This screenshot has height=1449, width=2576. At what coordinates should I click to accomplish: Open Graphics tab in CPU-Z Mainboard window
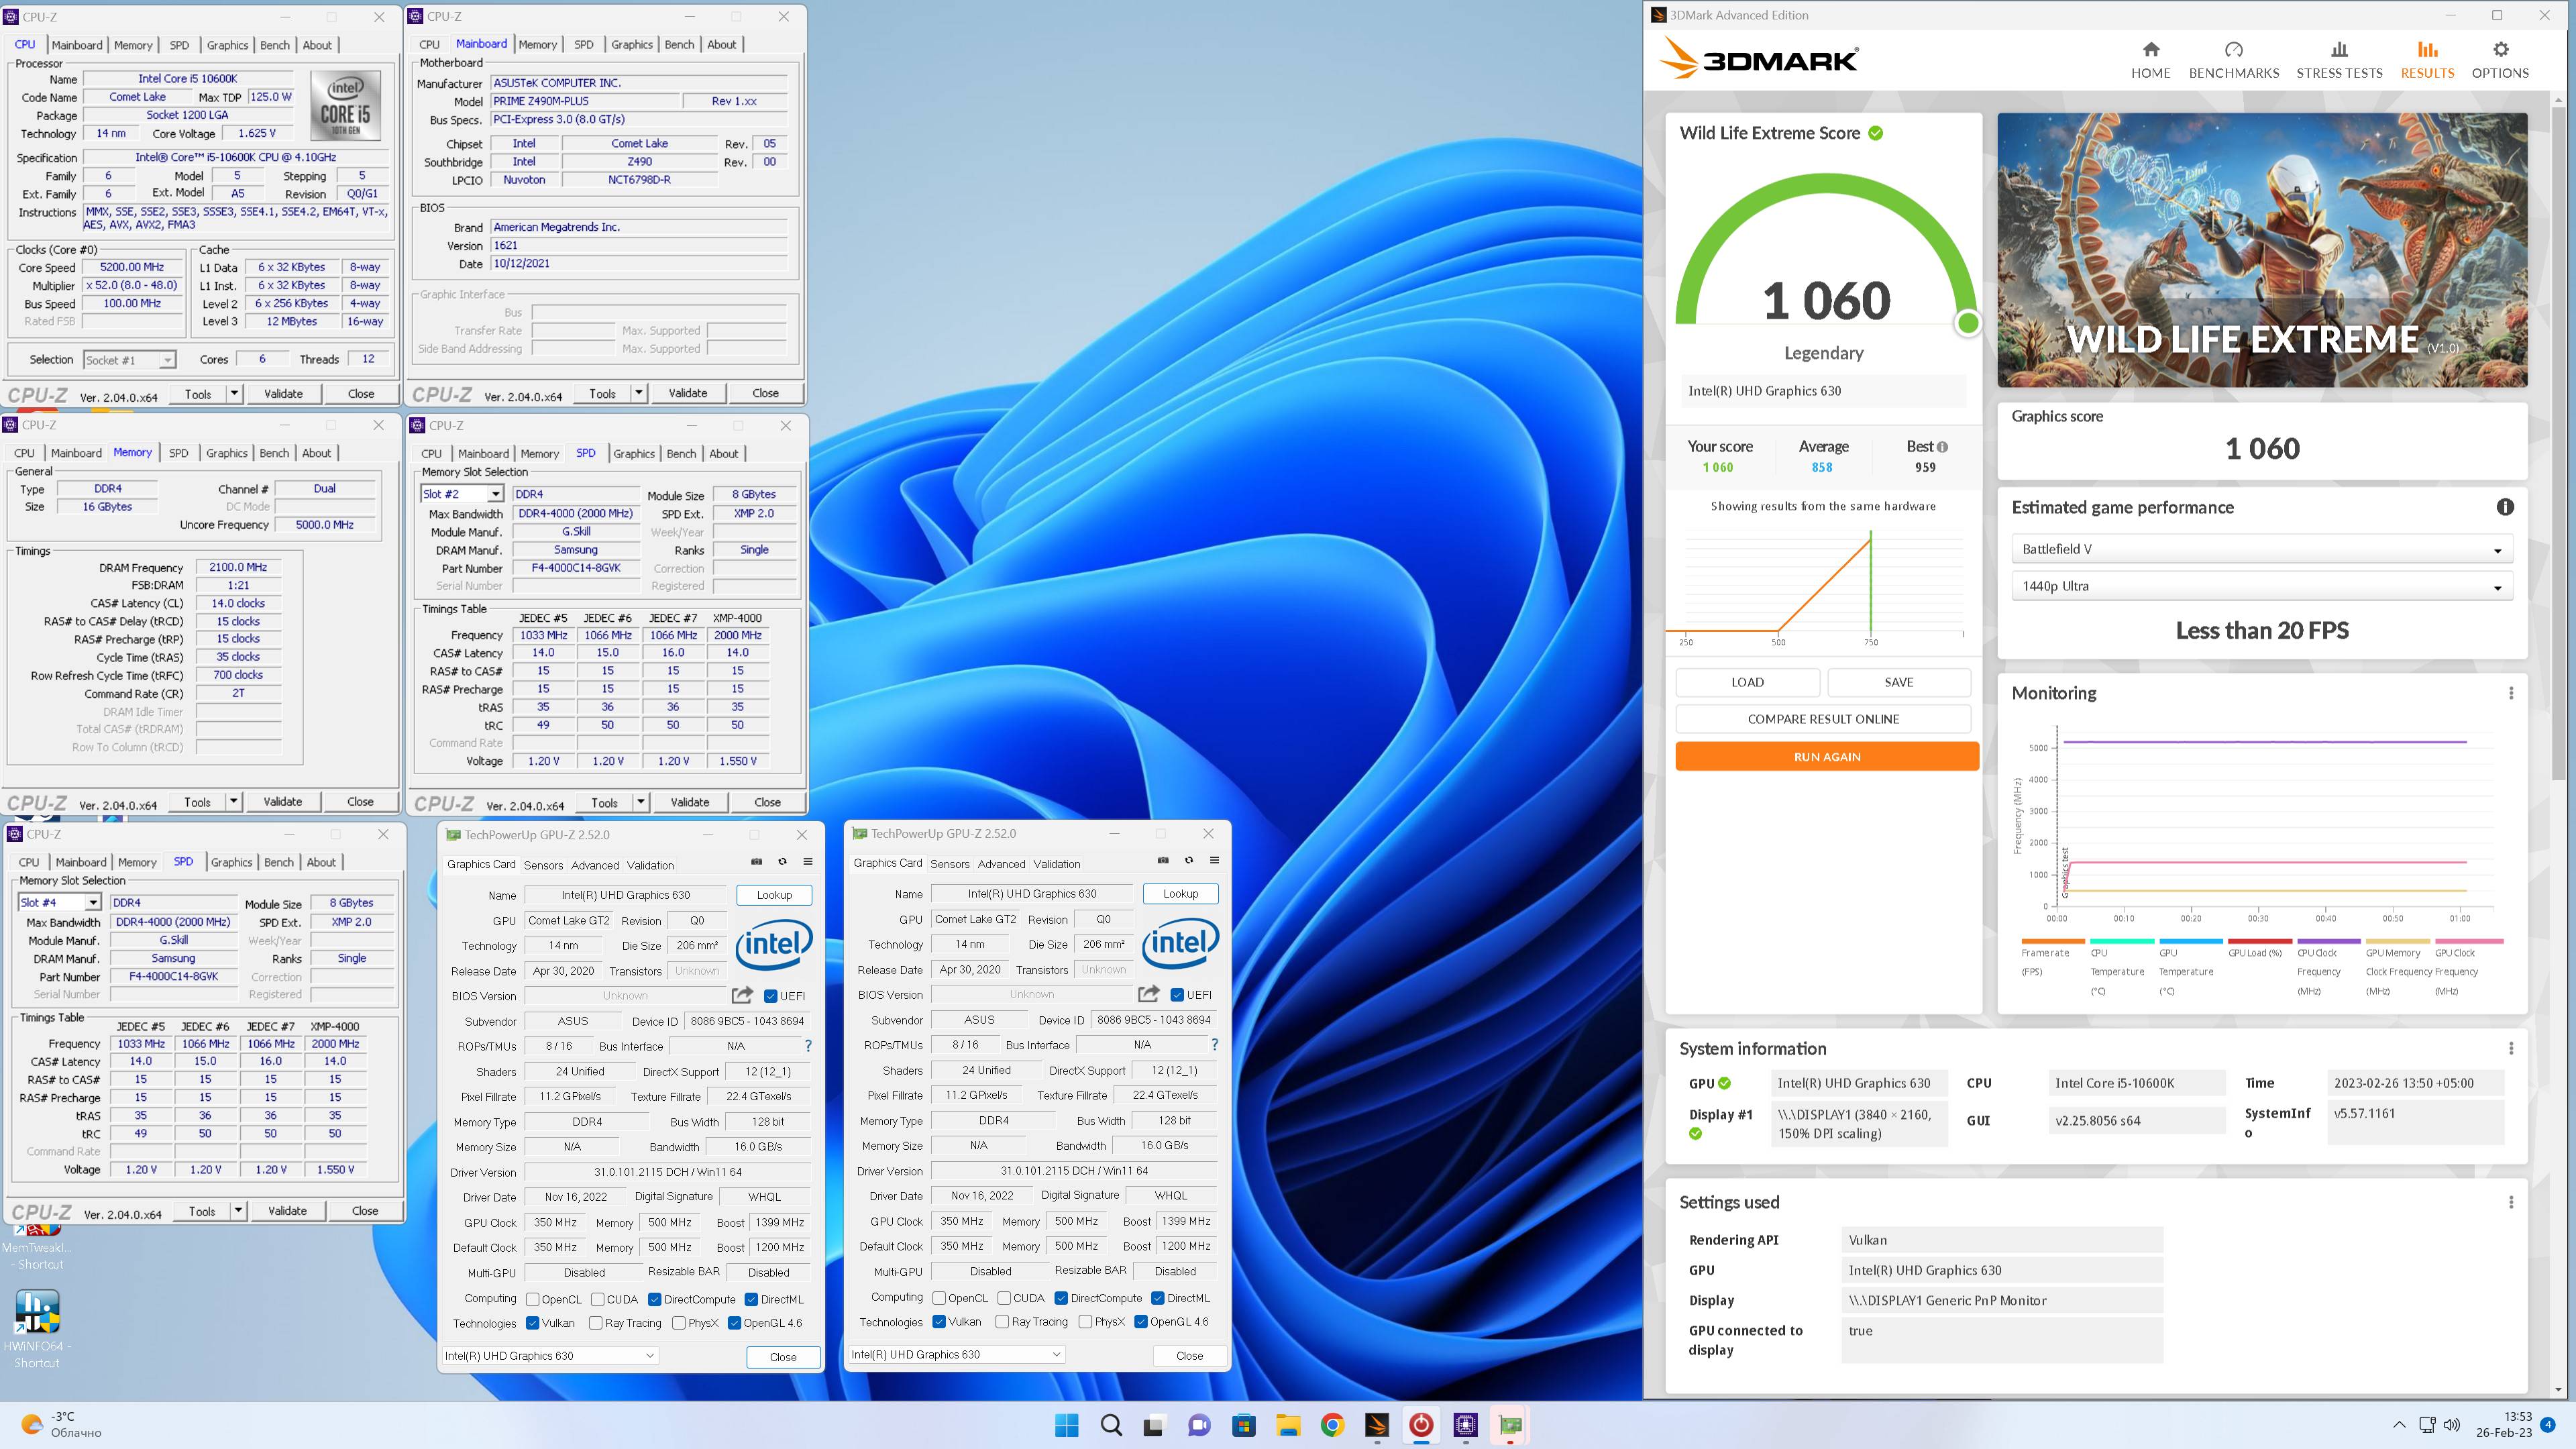[632, 45]
